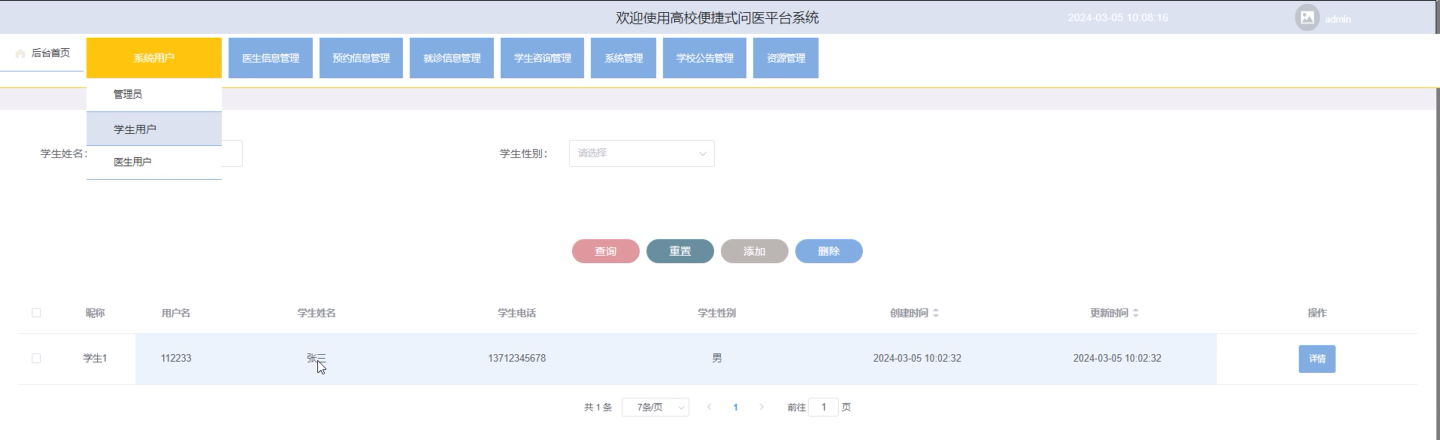Click the 前往 page number input

824,408
